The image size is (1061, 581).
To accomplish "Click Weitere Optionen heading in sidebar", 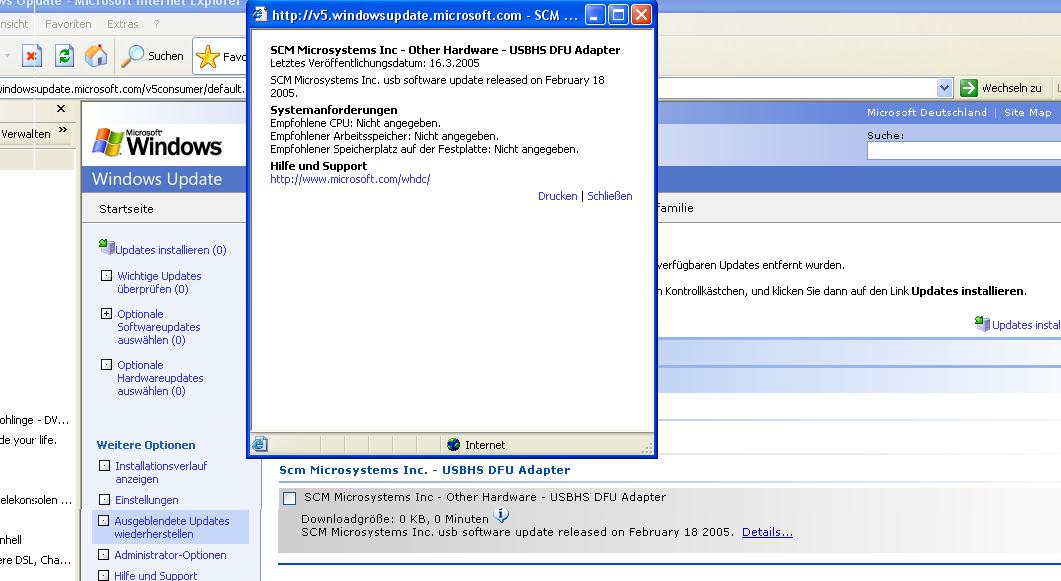I will pyautogui.click(x=146, y=445).
